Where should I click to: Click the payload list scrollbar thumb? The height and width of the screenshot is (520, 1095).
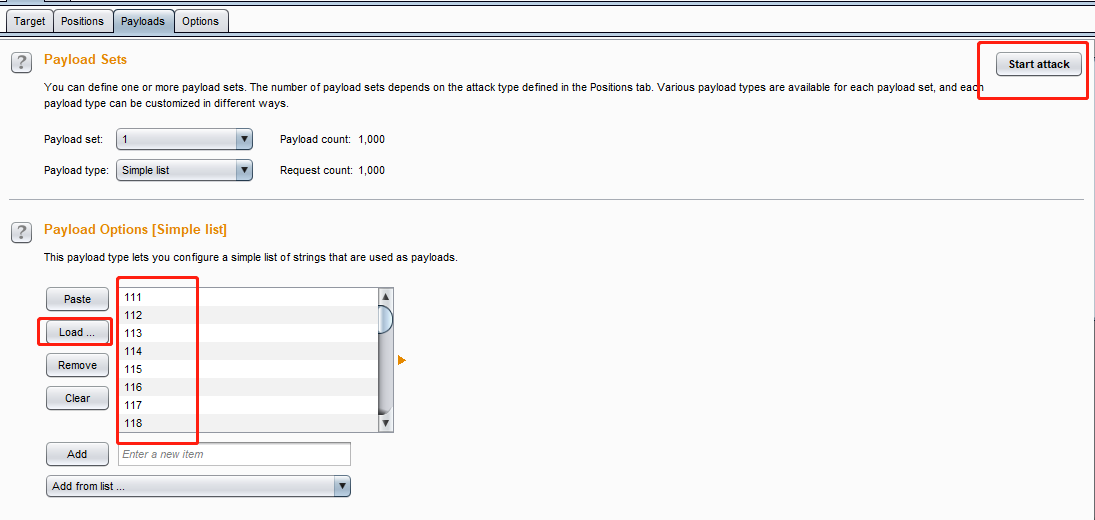[x=385, y=319]
